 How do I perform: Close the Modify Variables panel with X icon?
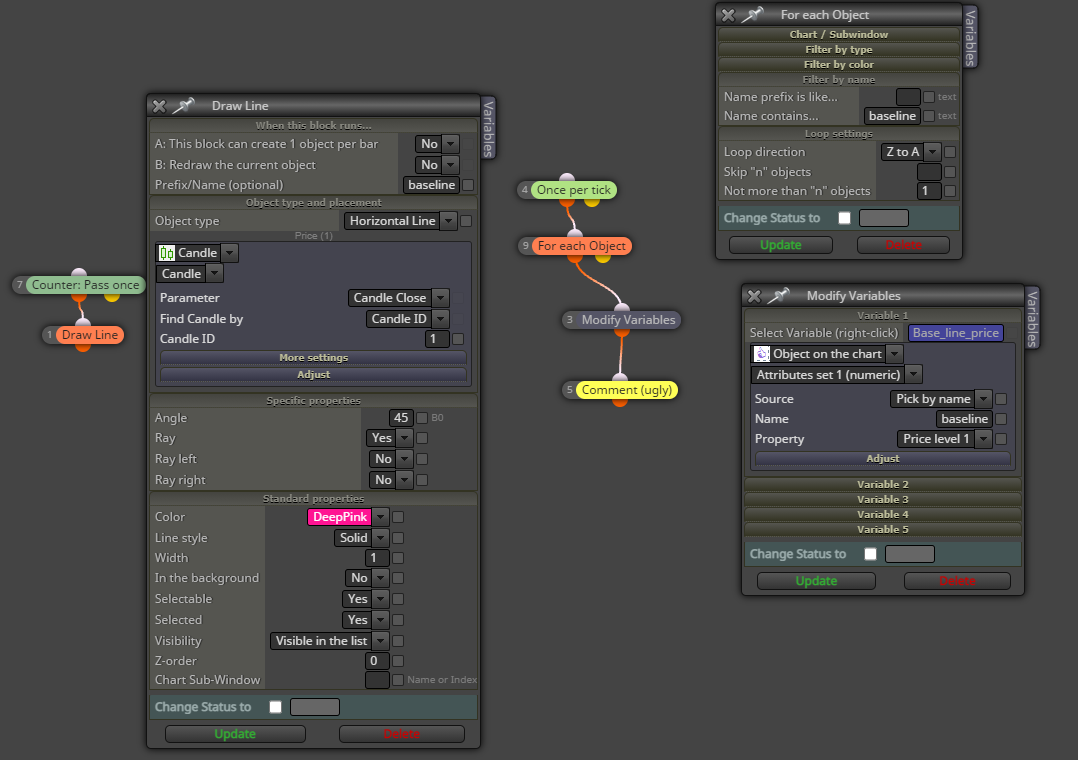coord(754,296)
